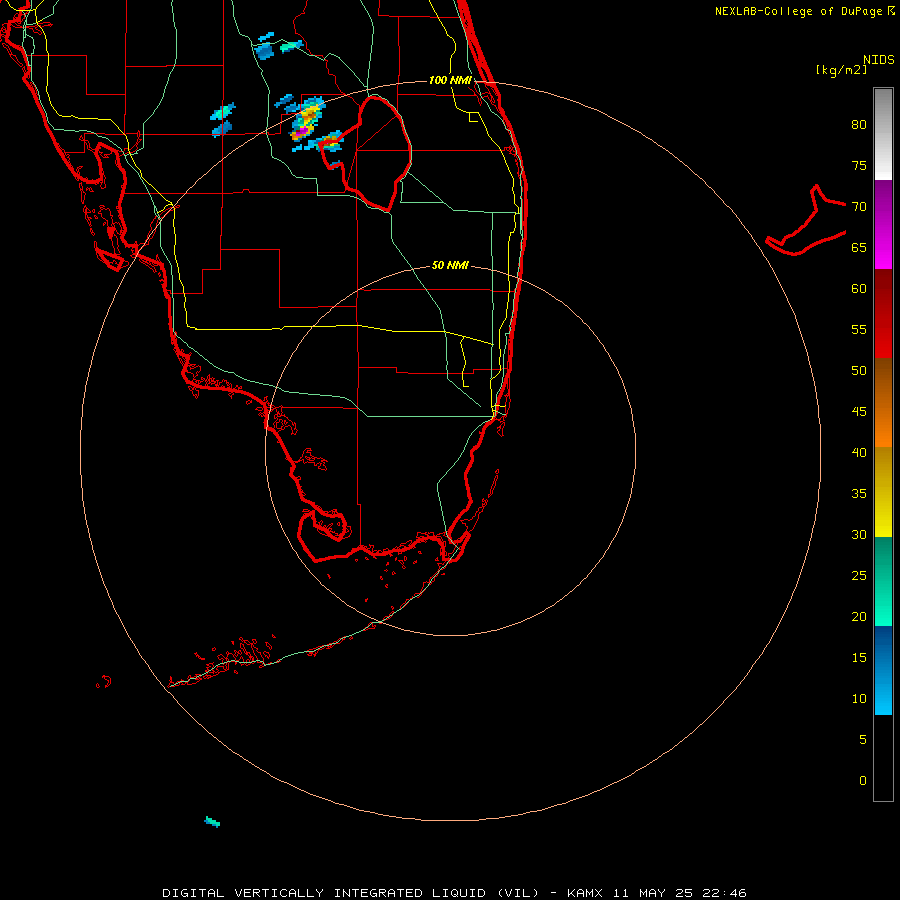Screen dimensions: 900x900
Task: Click the NIDS label
Action: coord(879,60)
